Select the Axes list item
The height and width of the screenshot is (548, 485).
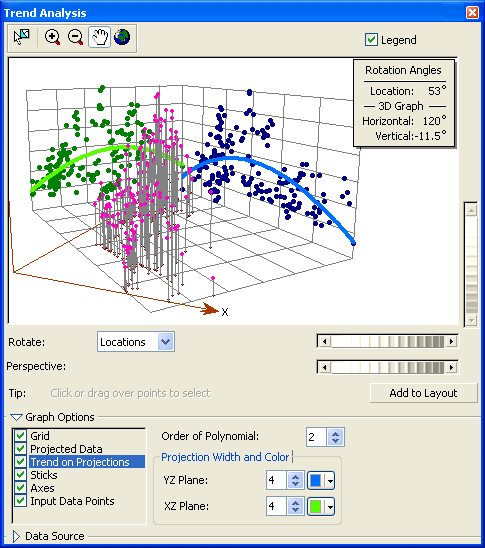pyautogui.click(x=42, y=488)
